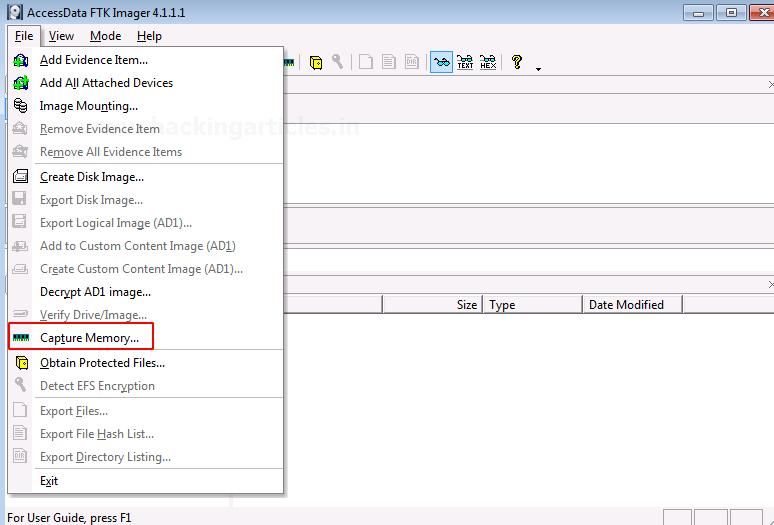
Task: Click the Detect EFS Encryption key toolbar icon
Action: pos(338,62)
